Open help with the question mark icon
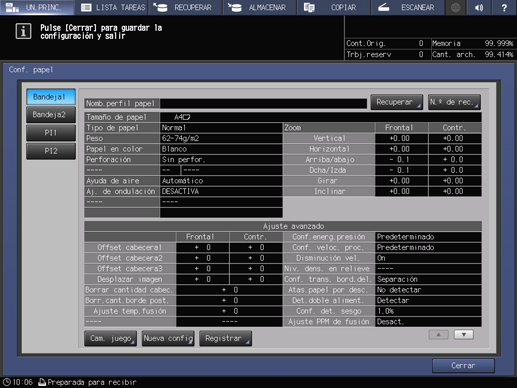Screen dimensions: 517x388 point(504,7)
